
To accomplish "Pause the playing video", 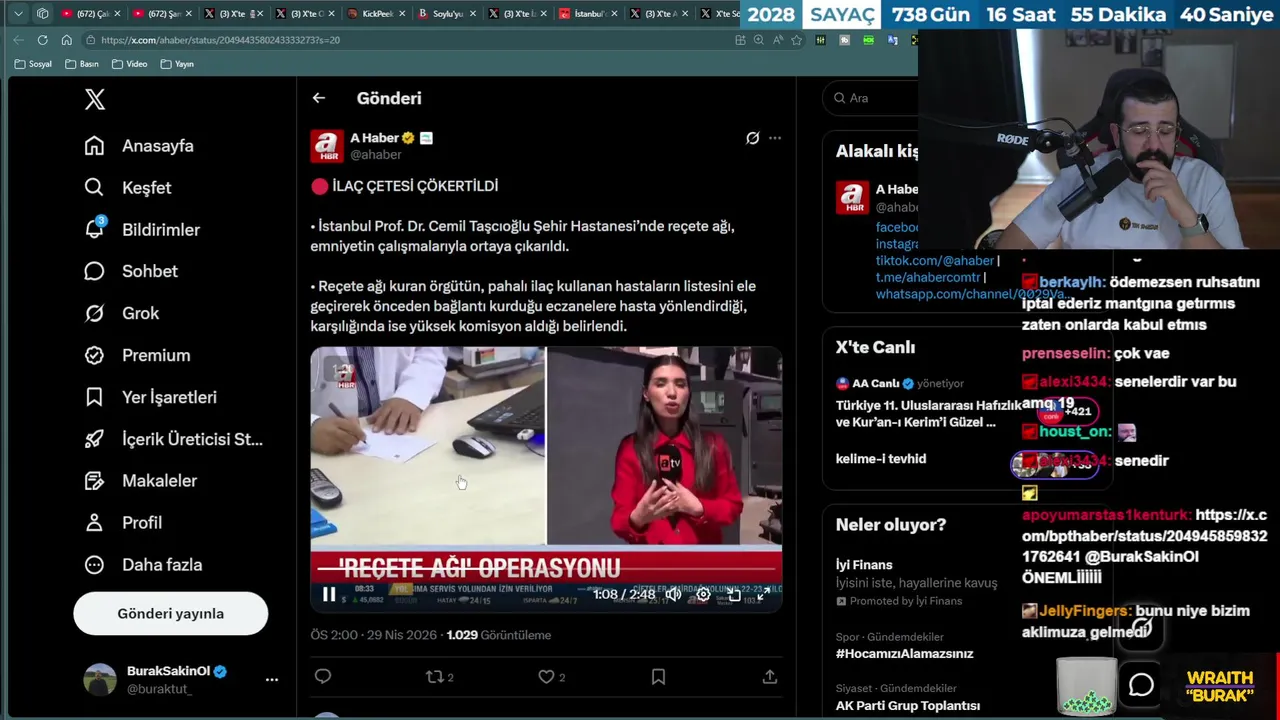I will coord(328,594).
